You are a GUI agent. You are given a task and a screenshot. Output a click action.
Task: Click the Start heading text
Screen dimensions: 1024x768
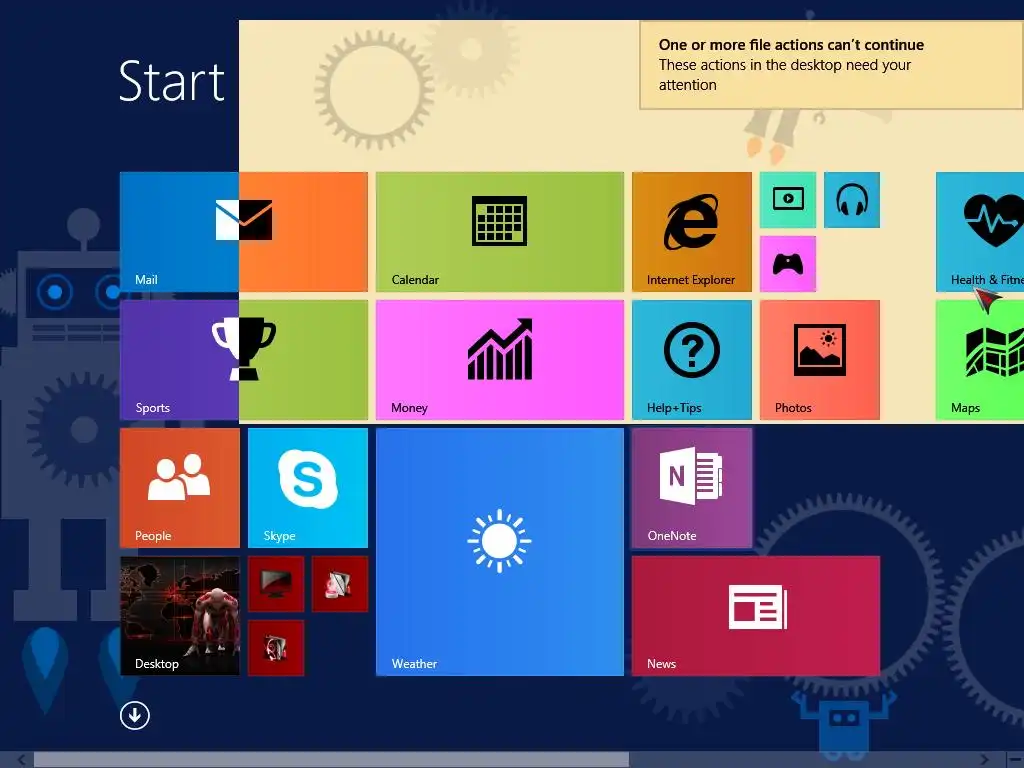click(x=172, y=82)
